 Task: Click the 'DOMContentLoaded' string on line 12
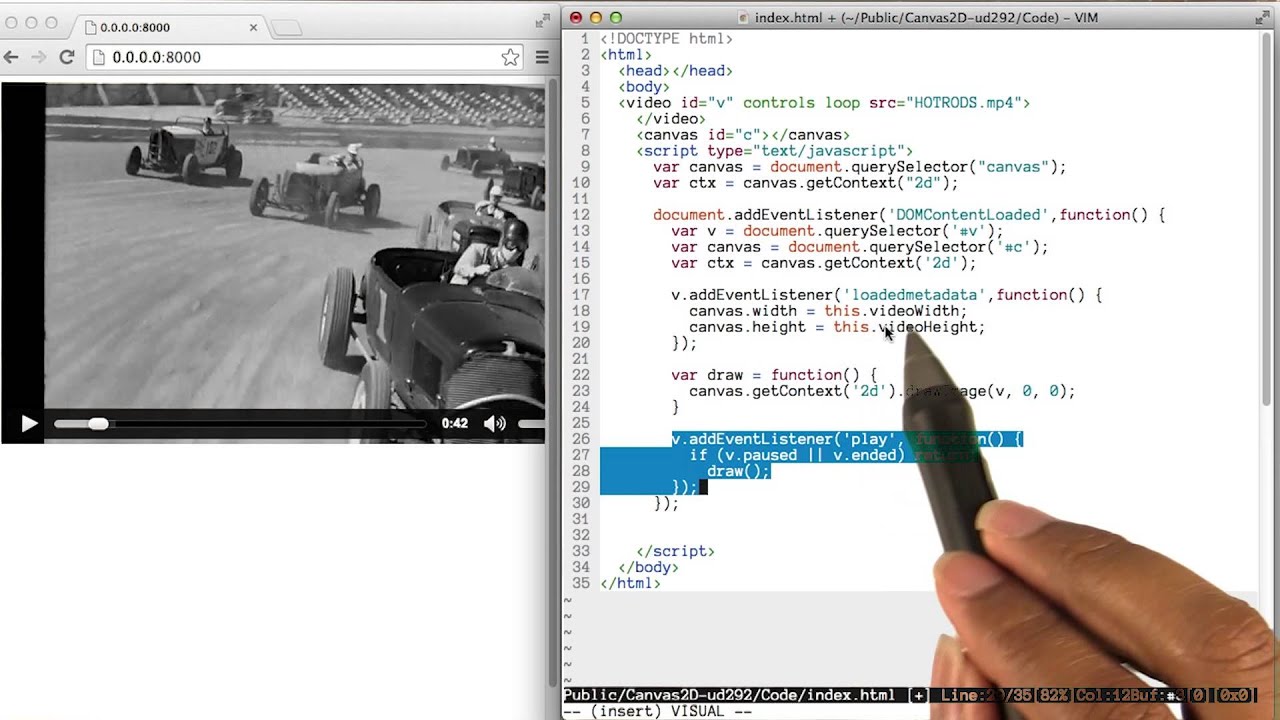968,215
